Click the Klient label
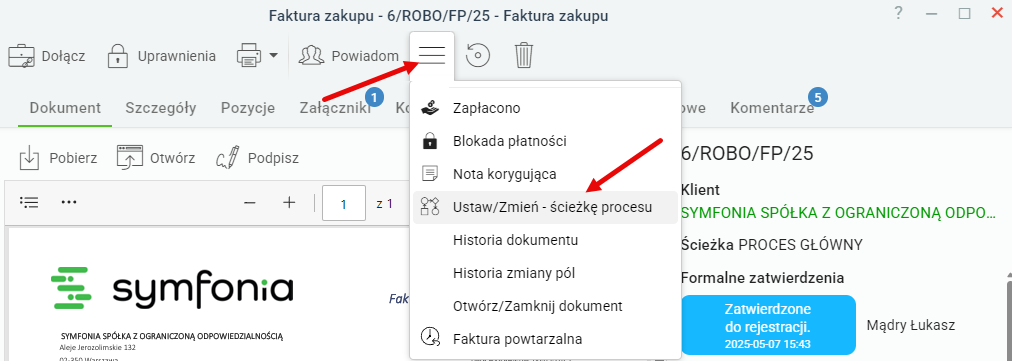The width and height of the screenshot is (1012, 361). pyautogui.click(x=700, y=191)
